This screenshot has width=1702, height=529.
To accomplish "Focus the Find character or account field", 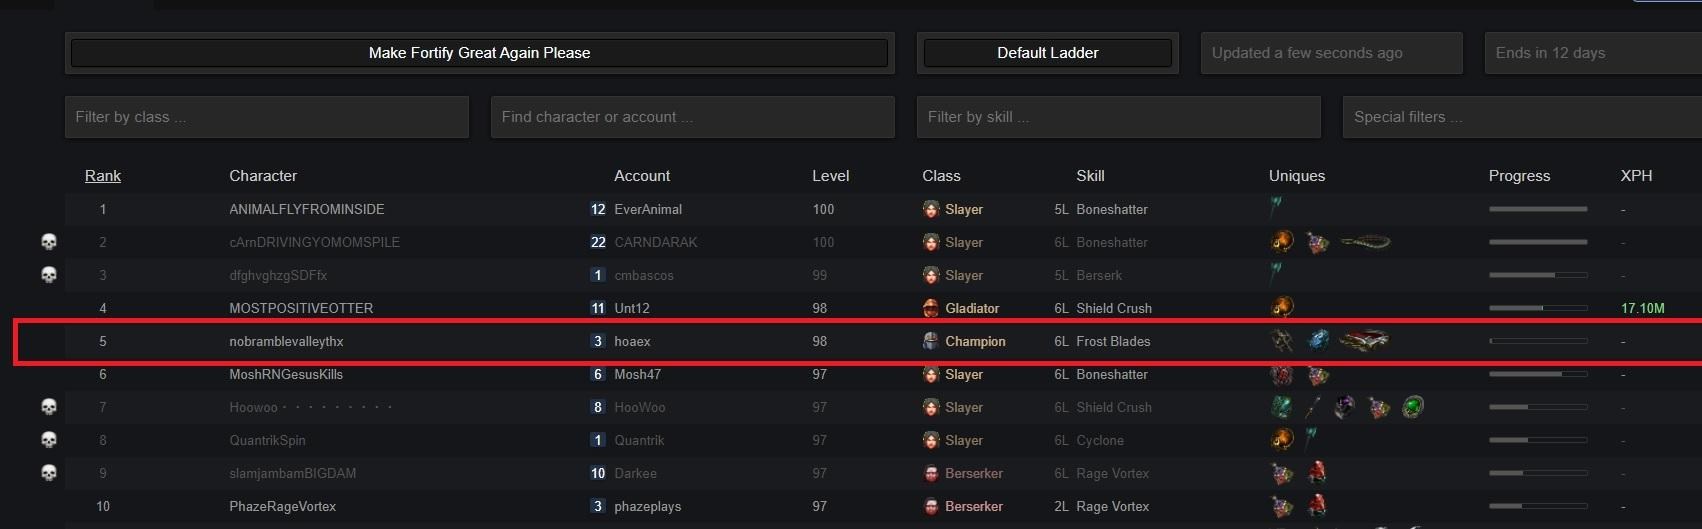I will click(692, 117).
